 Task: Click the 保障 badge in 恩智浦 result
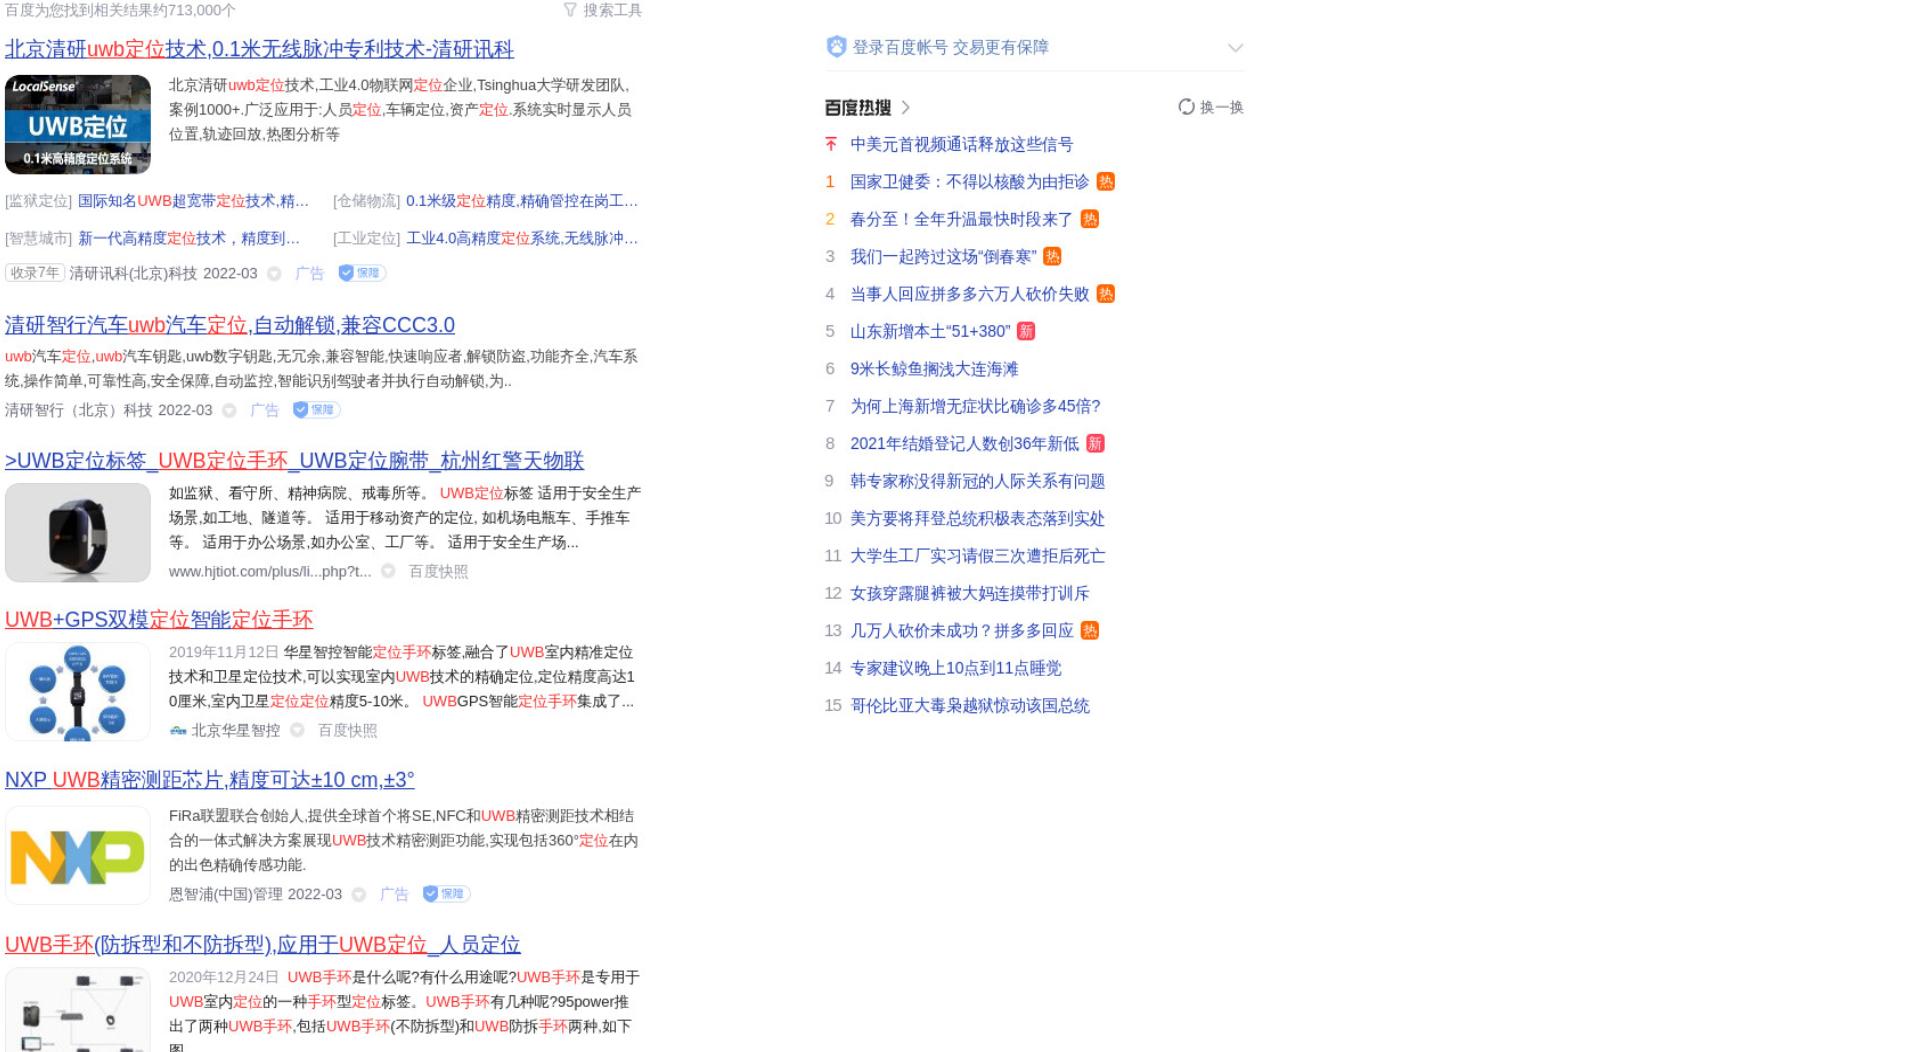446,894
